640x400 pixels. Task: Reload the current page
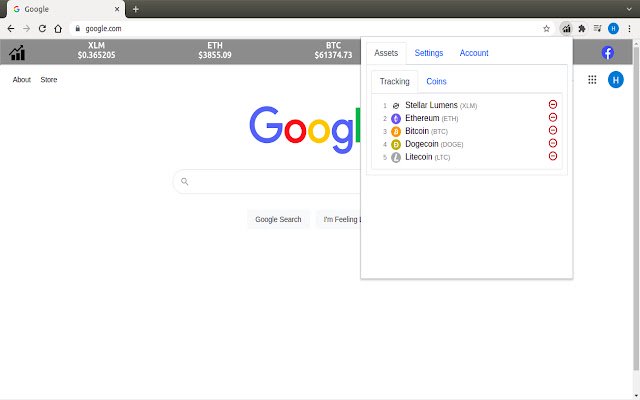42,29
